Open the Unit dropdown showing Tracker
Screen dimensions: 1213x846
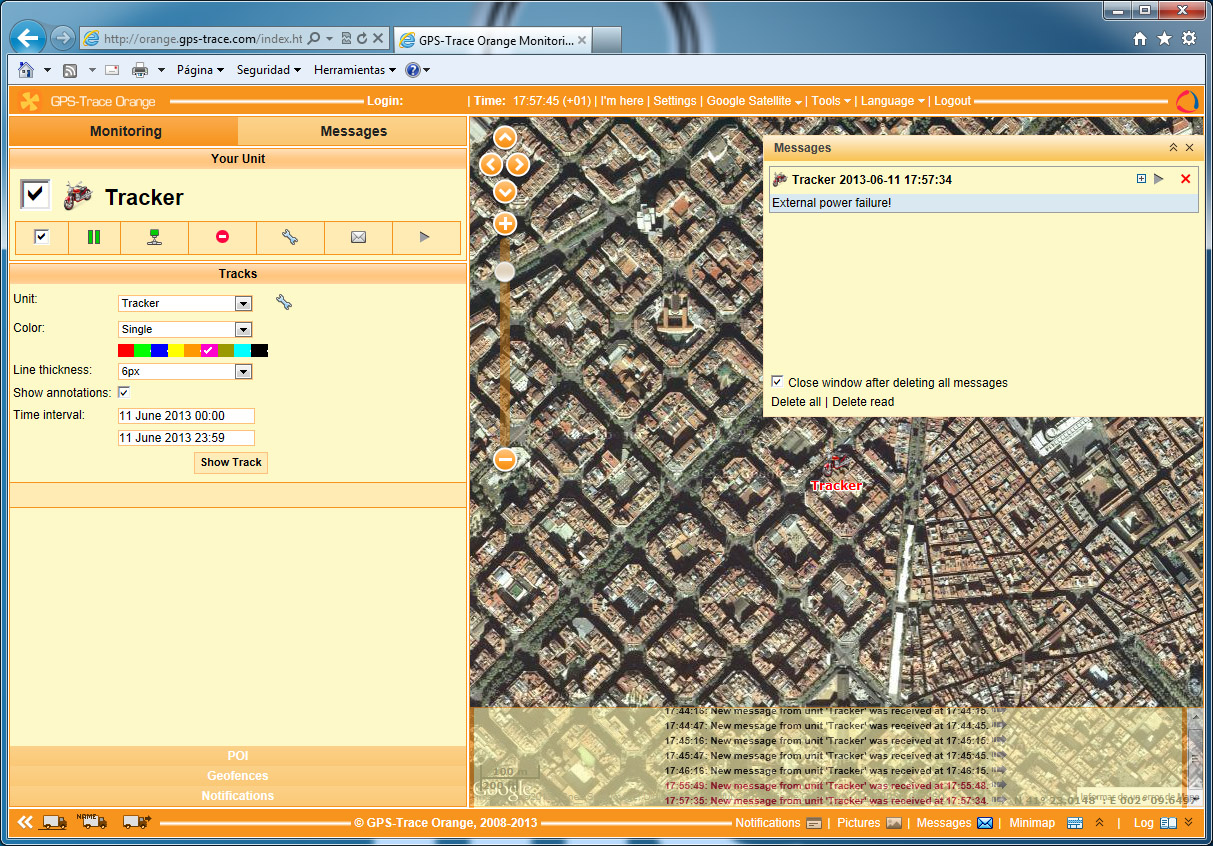(185, 303)
